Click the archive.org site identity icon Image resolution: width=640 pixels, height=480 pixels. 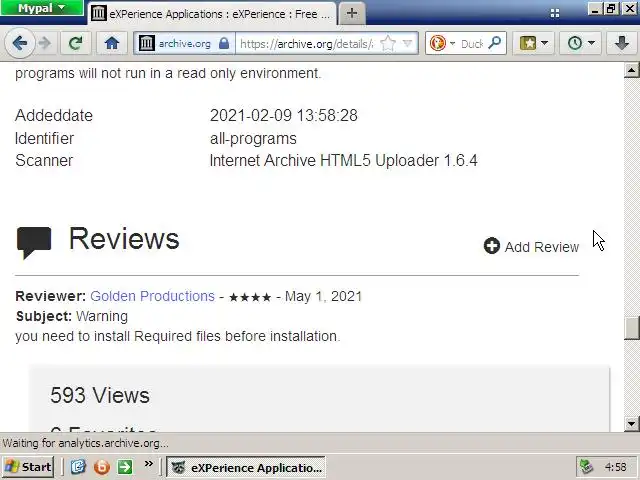pyautogui.click(x=147, y=43)
